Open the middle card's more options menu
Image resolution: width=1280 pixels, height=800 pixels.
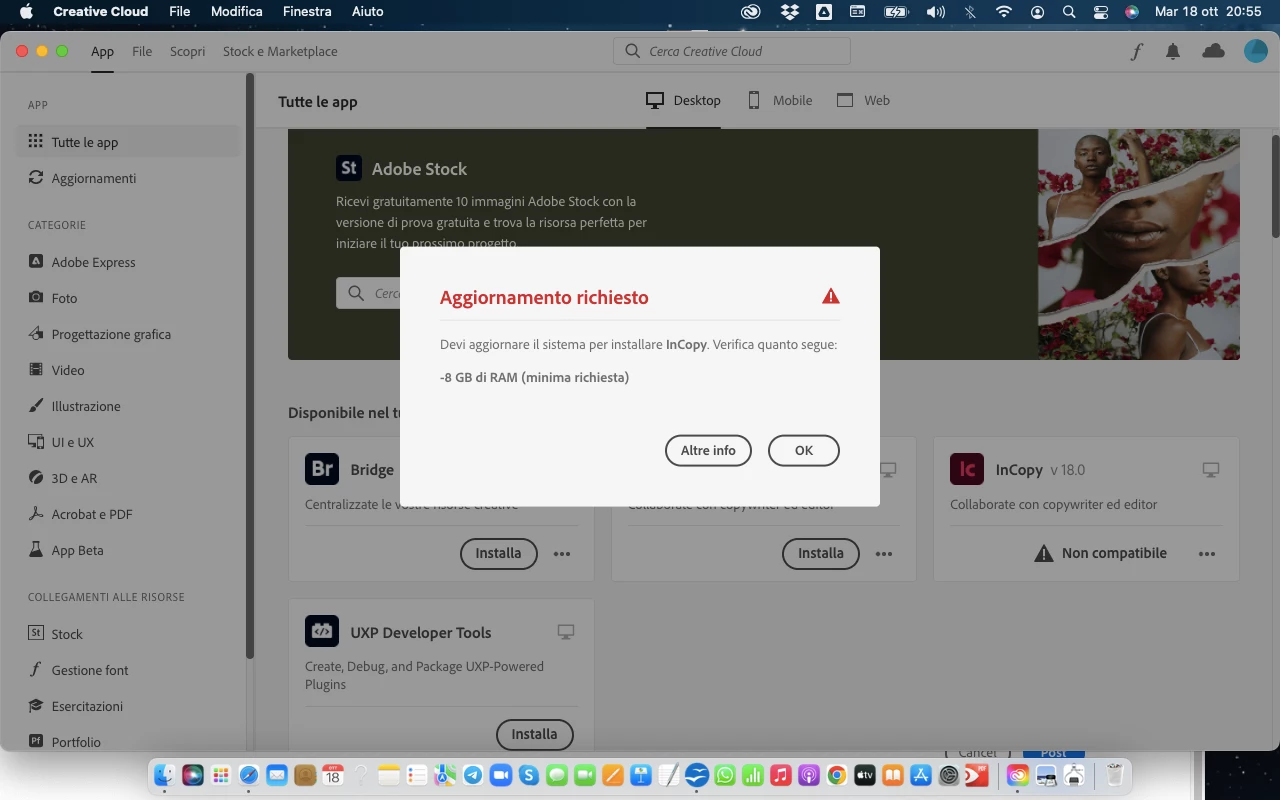point(884,553)
